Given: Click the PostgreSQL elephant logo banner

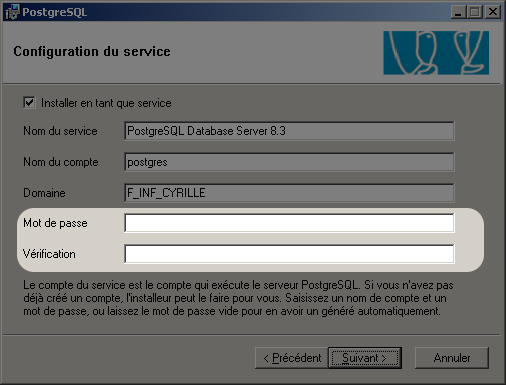Looking at the screenshot, I should pos(436,53).
